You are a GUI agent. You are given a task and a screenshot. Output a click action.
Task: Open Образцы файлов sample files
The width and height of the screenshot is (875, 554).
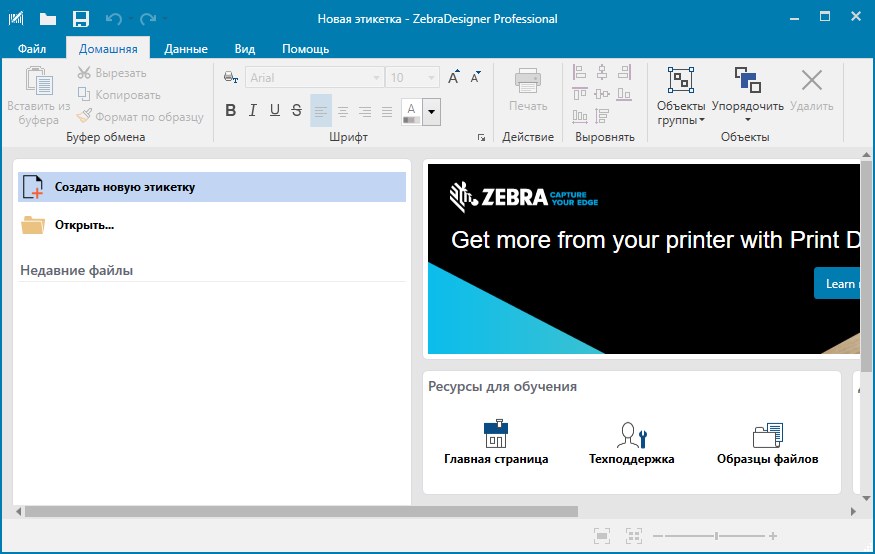(767, 442)
